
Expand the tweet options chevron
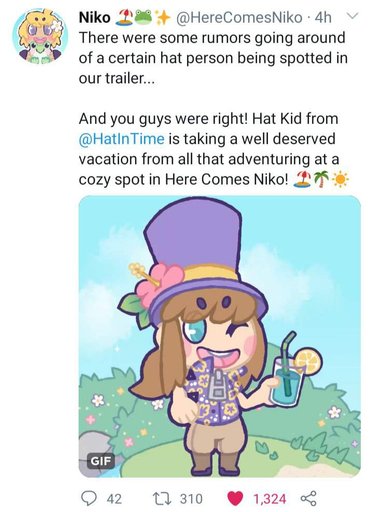(x=352, y=16)
